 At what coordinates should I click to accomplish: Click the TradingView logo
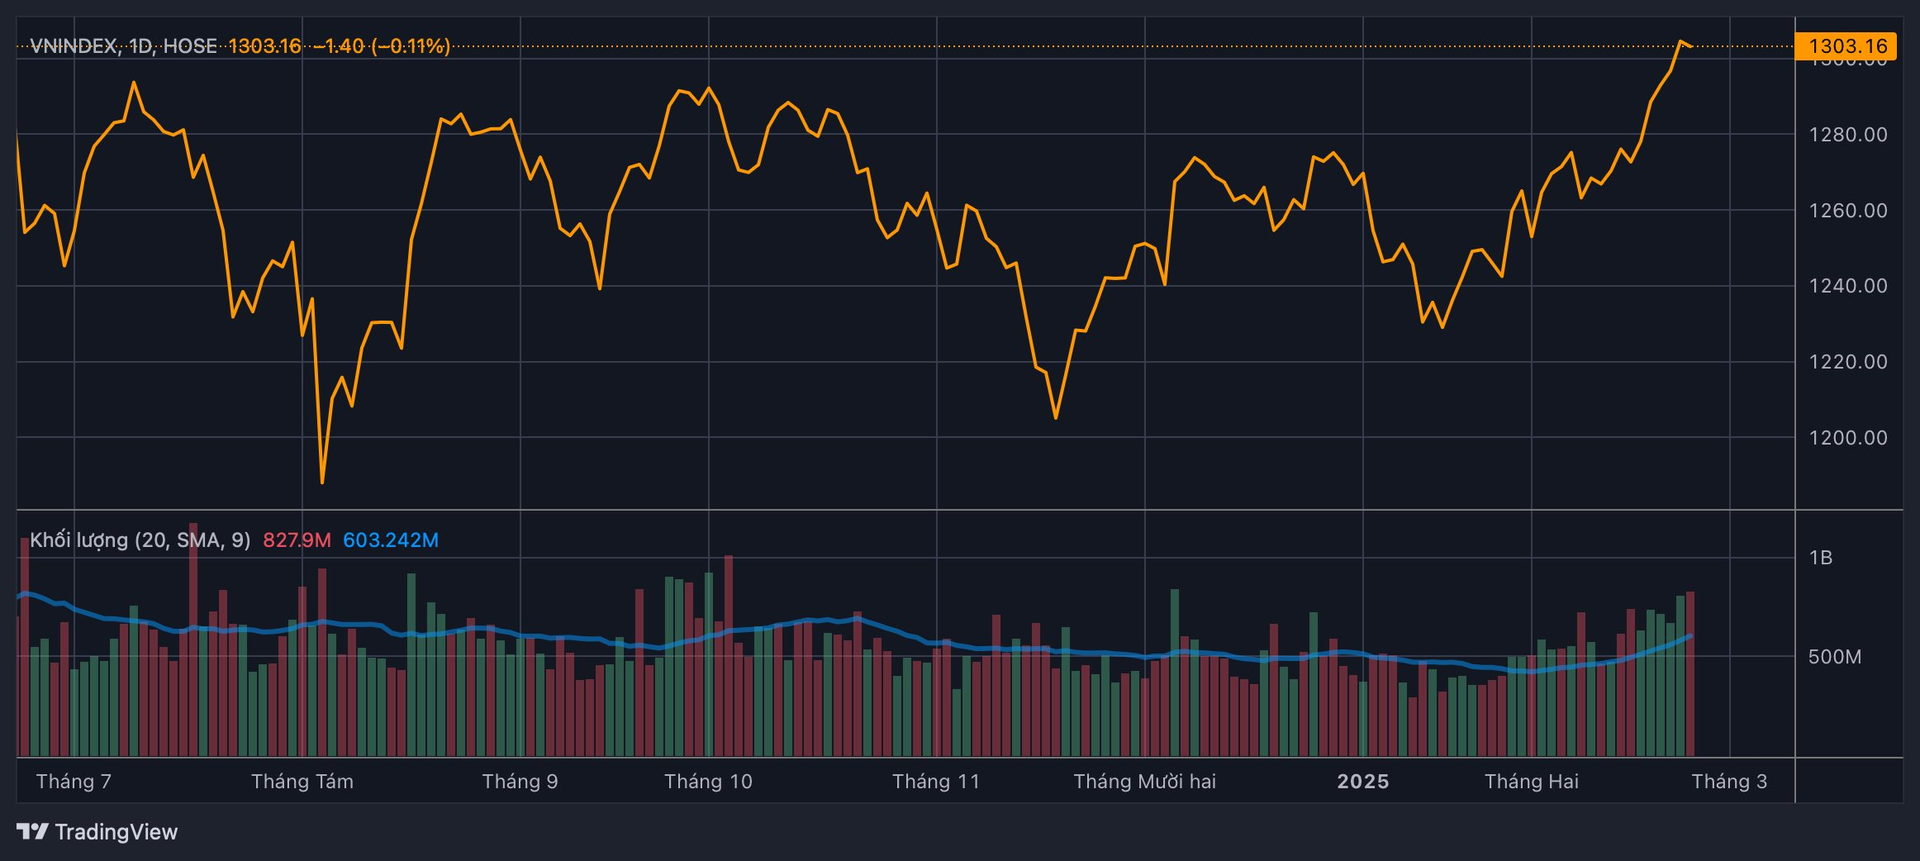[x=32, y=831]
